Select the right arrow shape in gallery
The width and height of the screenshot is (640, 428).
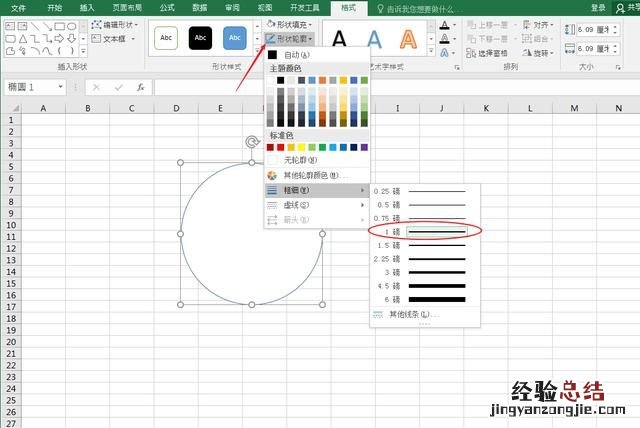60,39
